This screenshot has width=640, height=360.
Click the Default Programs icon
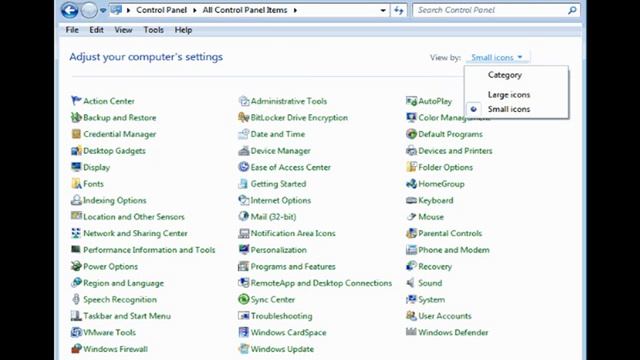[411, 134]
